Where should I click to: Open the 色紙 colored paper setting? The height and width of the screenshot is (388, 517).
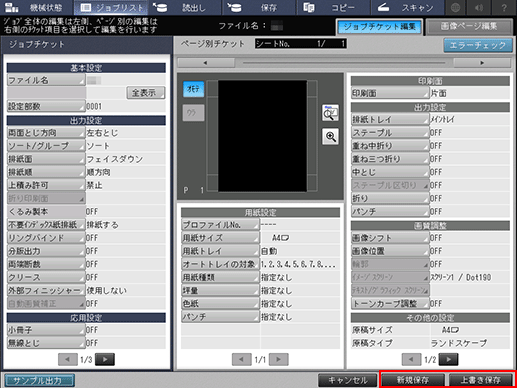point(220,304)
